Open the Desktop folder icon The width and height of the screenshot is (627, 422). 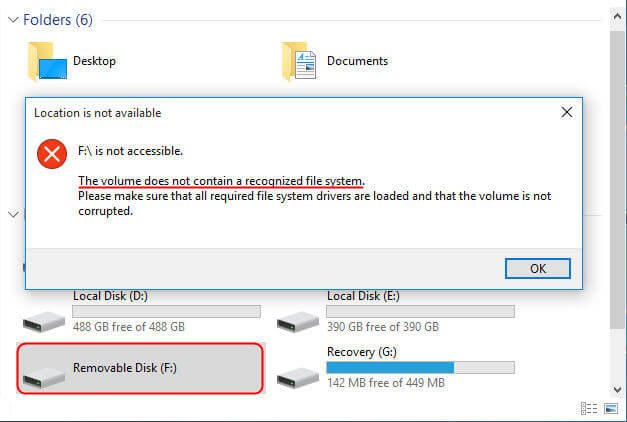[x=47, y=62]
